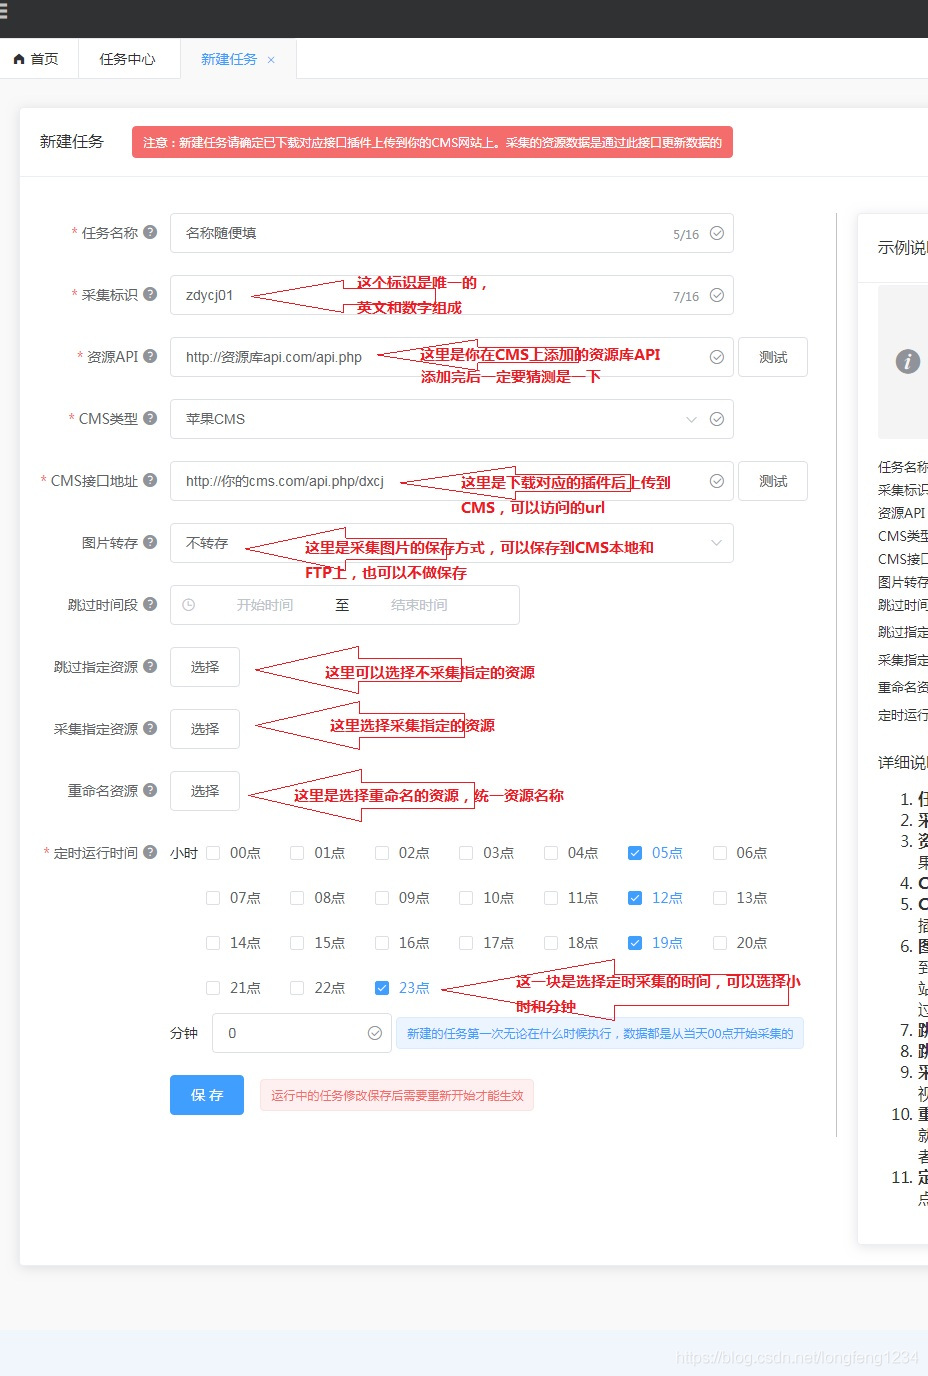Click the help icon beside 任务名称
This screenshot has height=1376, width=928.
coord(150,232)
